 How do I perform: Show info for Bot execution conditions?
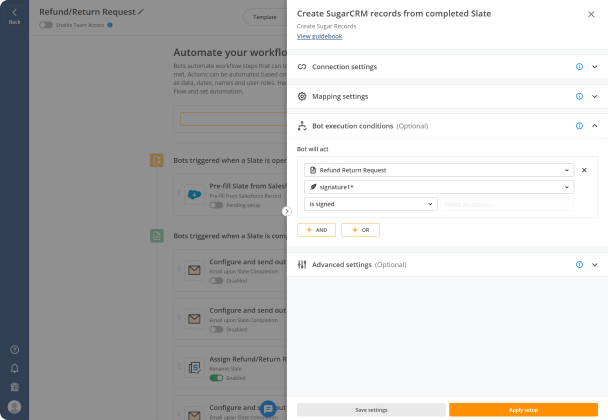tap(579, 126)
